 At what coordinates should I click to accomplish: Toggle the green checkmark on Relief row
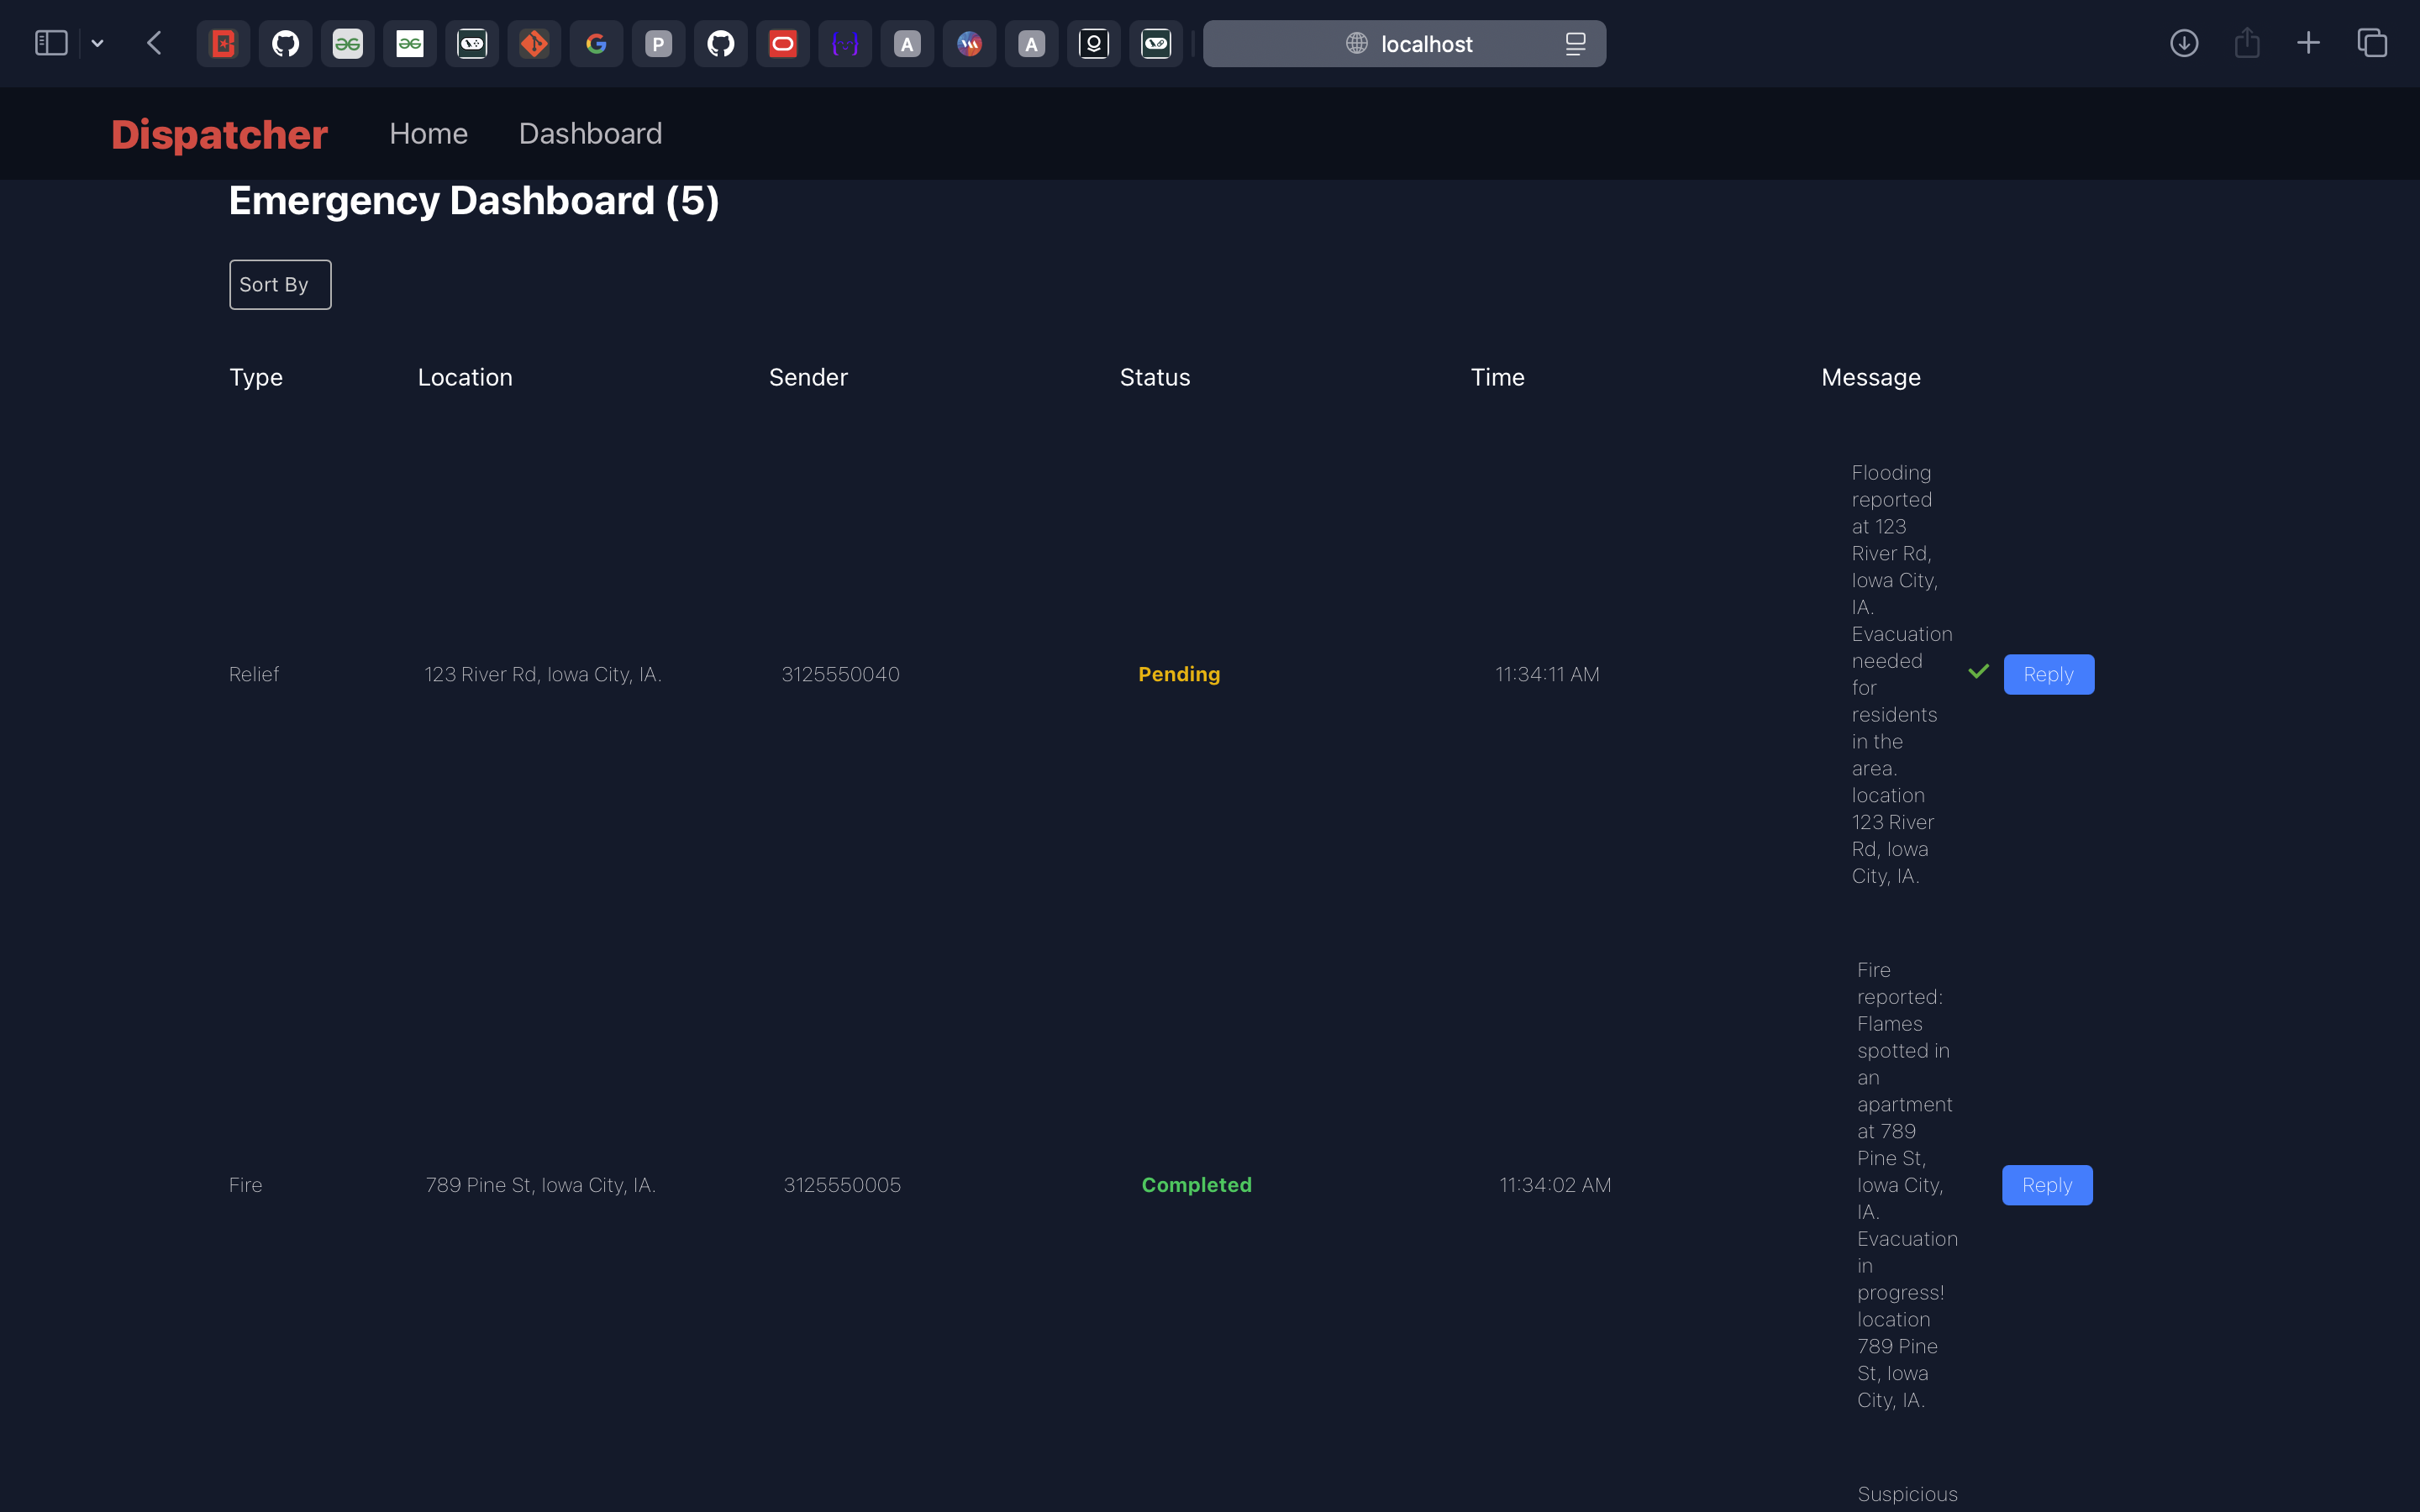click(1978, 672)
